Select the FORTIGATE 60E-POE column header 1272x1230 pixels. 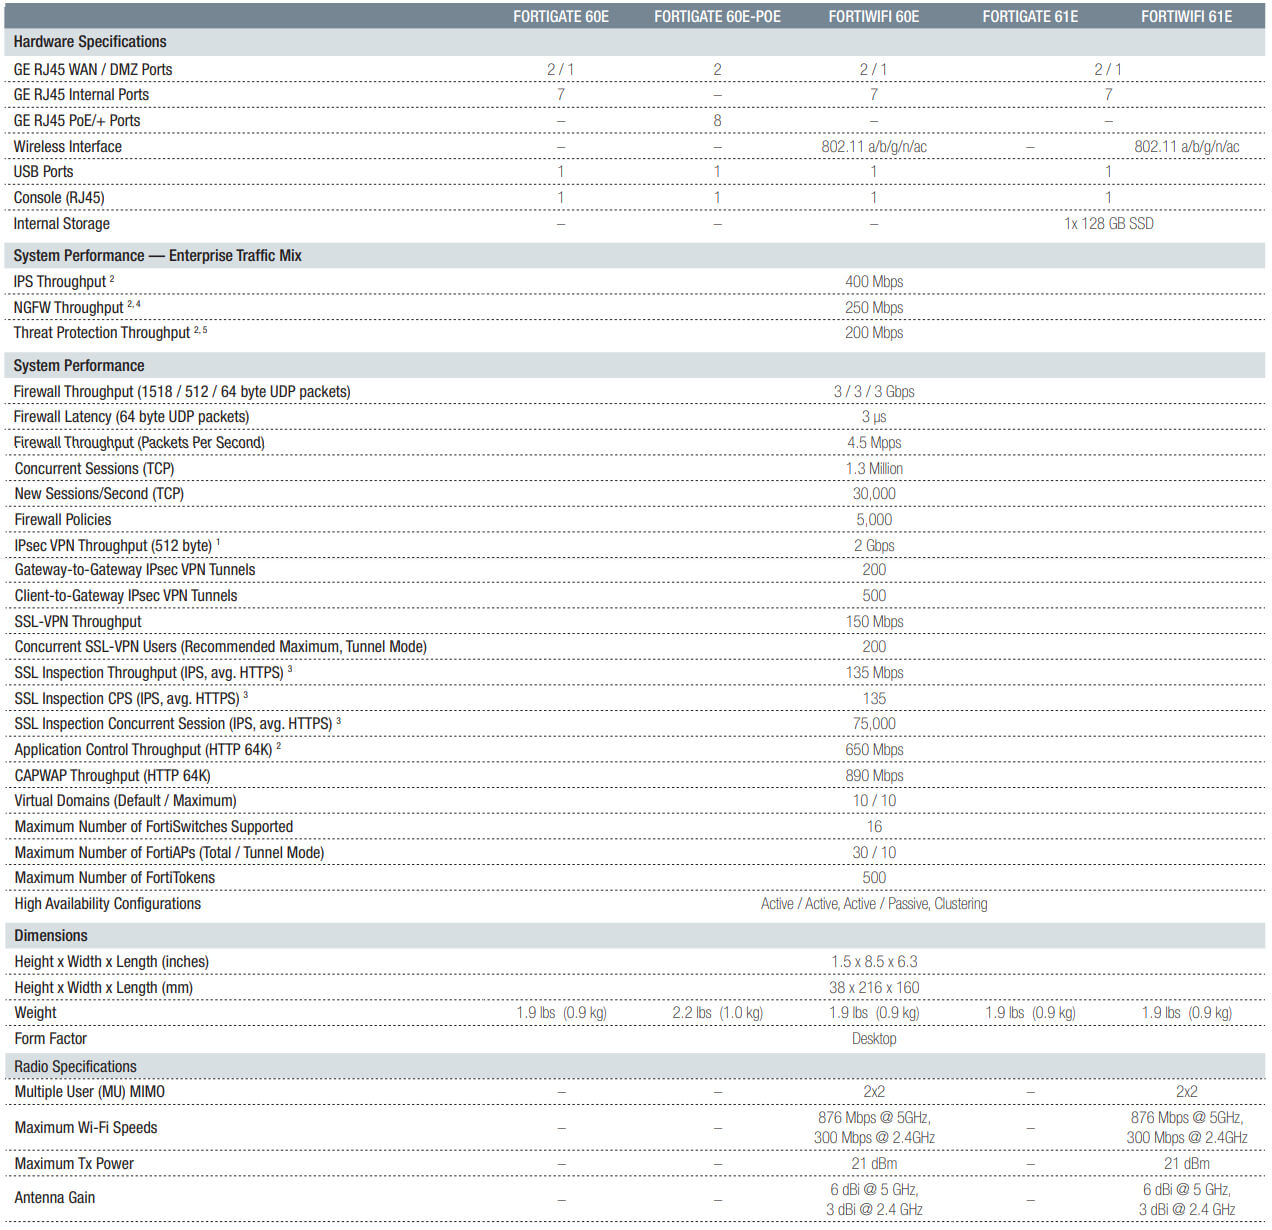pyautogui.click(x=717, y=16)
